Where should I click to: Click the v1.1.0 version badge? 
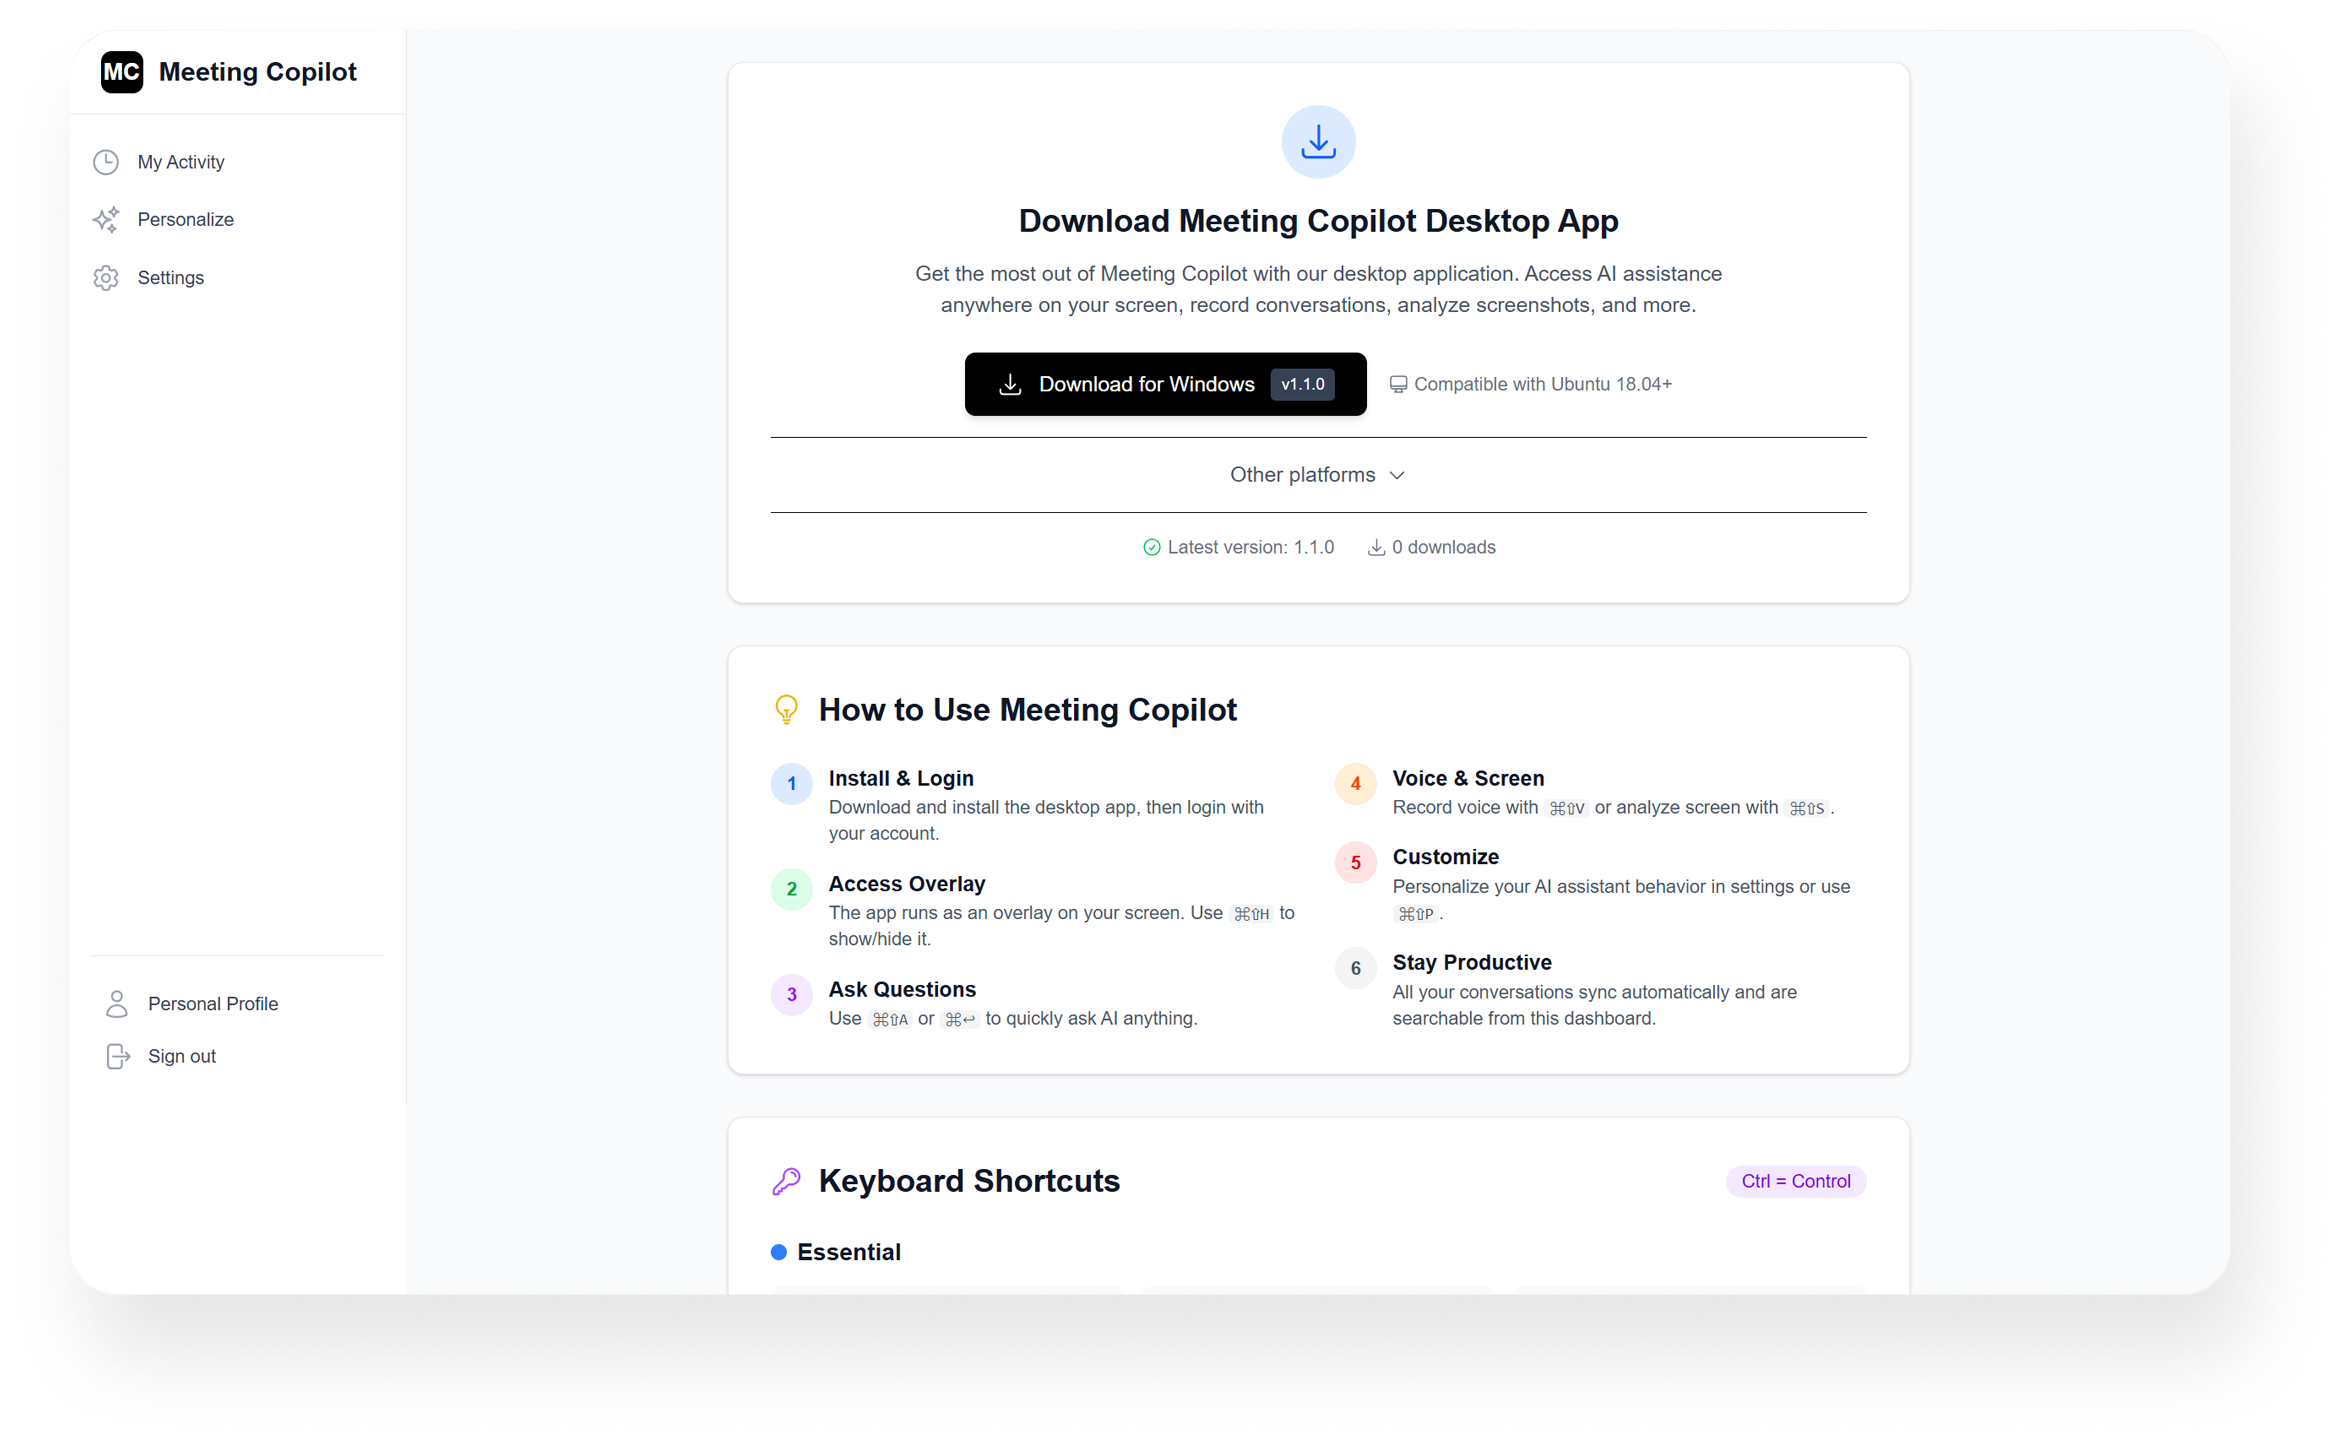click(x=1302, y=384)
